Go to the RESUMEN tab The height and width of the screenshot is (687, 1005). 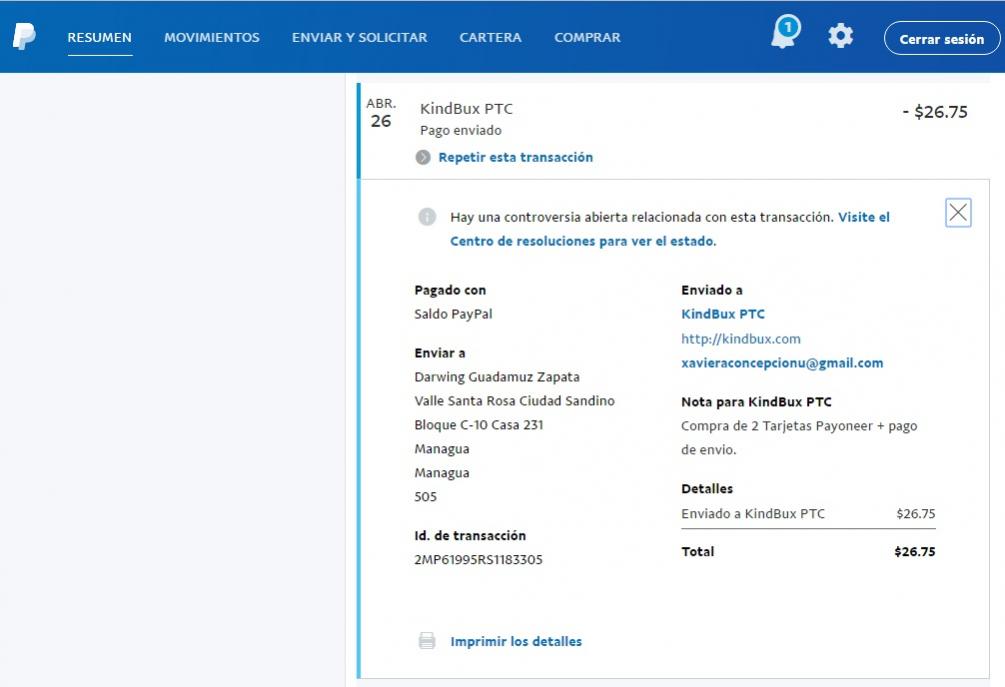click(x=99, y=37)
